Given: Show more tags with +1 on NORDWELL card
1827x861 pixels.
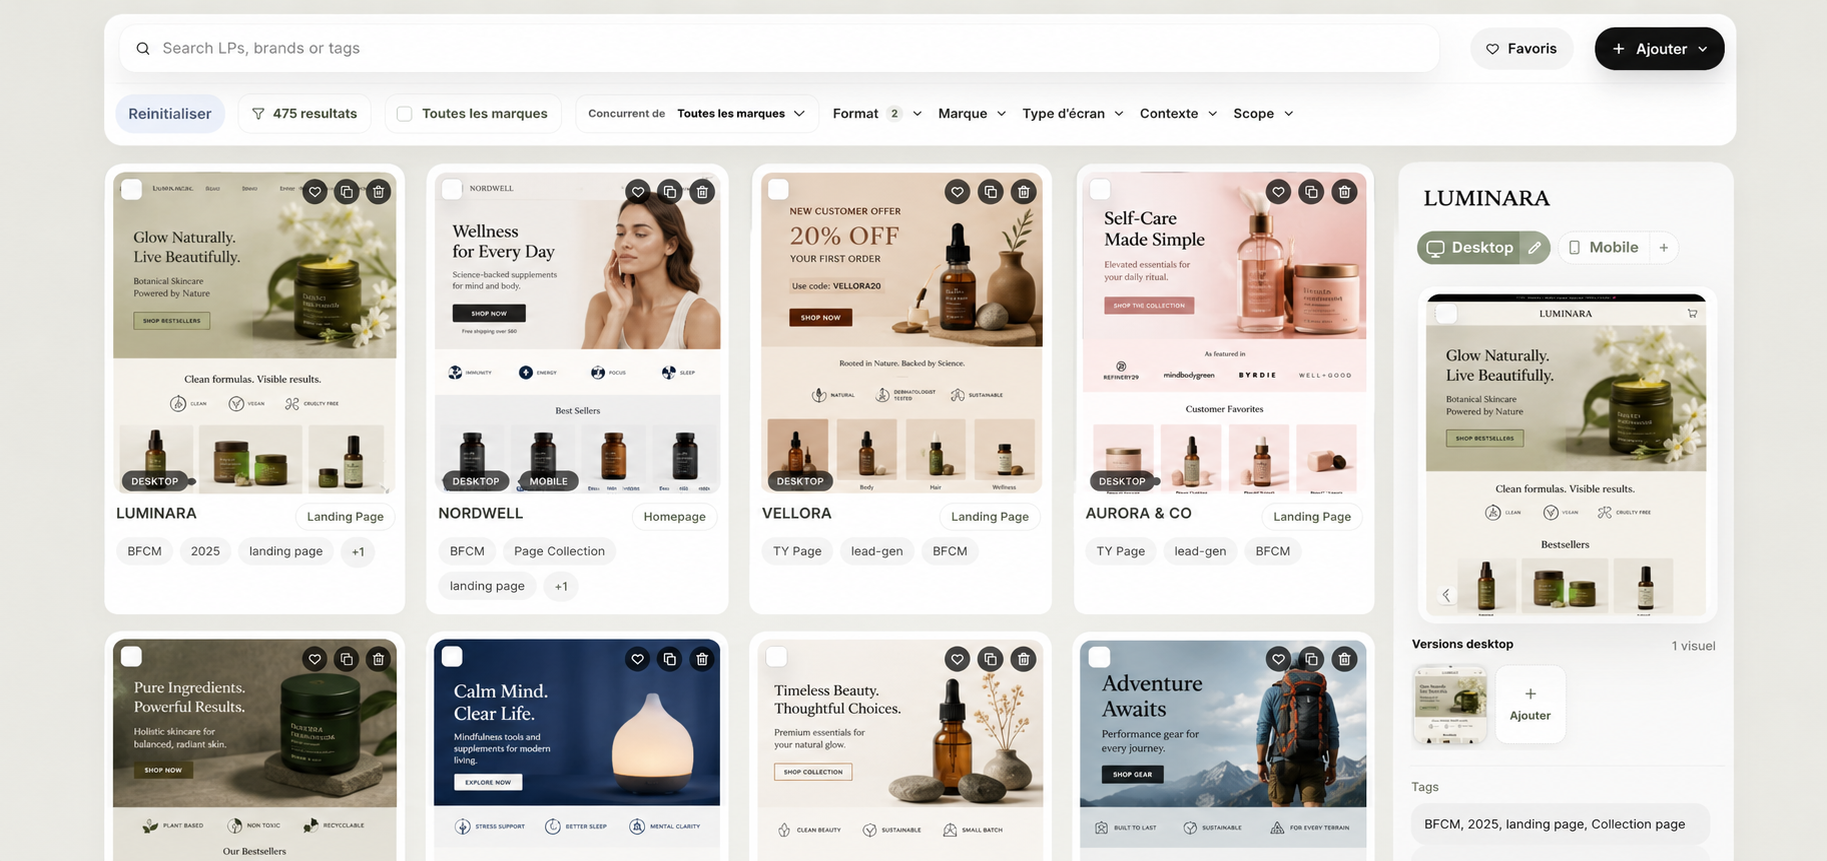Looking at the screenshot, I should click(x=561, y=586).
